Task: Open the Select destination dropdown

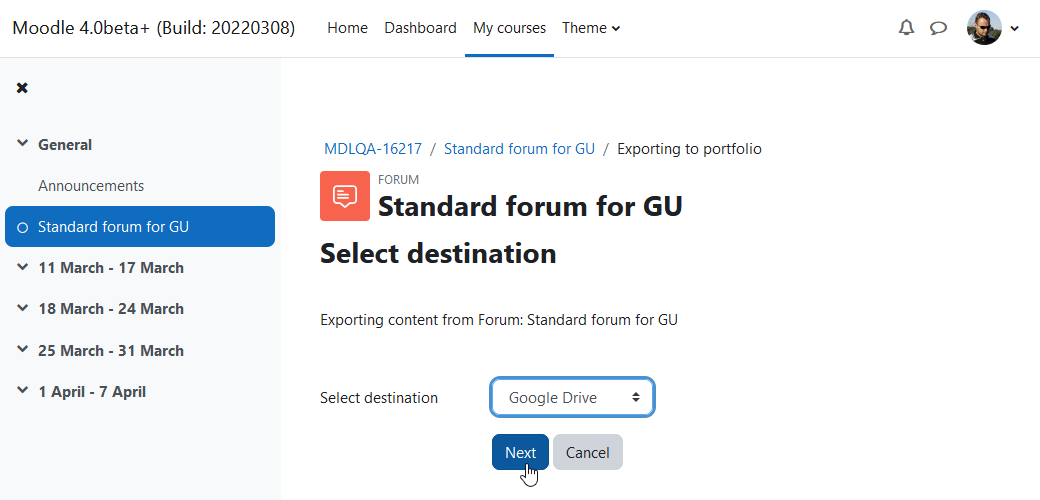Action: point(572,397)
